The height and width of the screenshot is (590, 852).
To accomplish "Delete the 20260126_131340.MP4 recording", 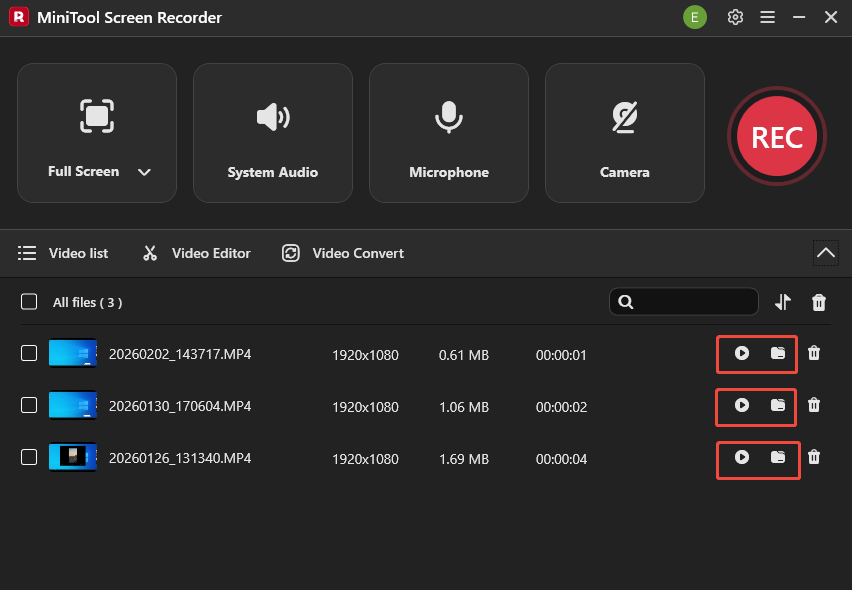I will pyautogui.click(x=814, y=459).
